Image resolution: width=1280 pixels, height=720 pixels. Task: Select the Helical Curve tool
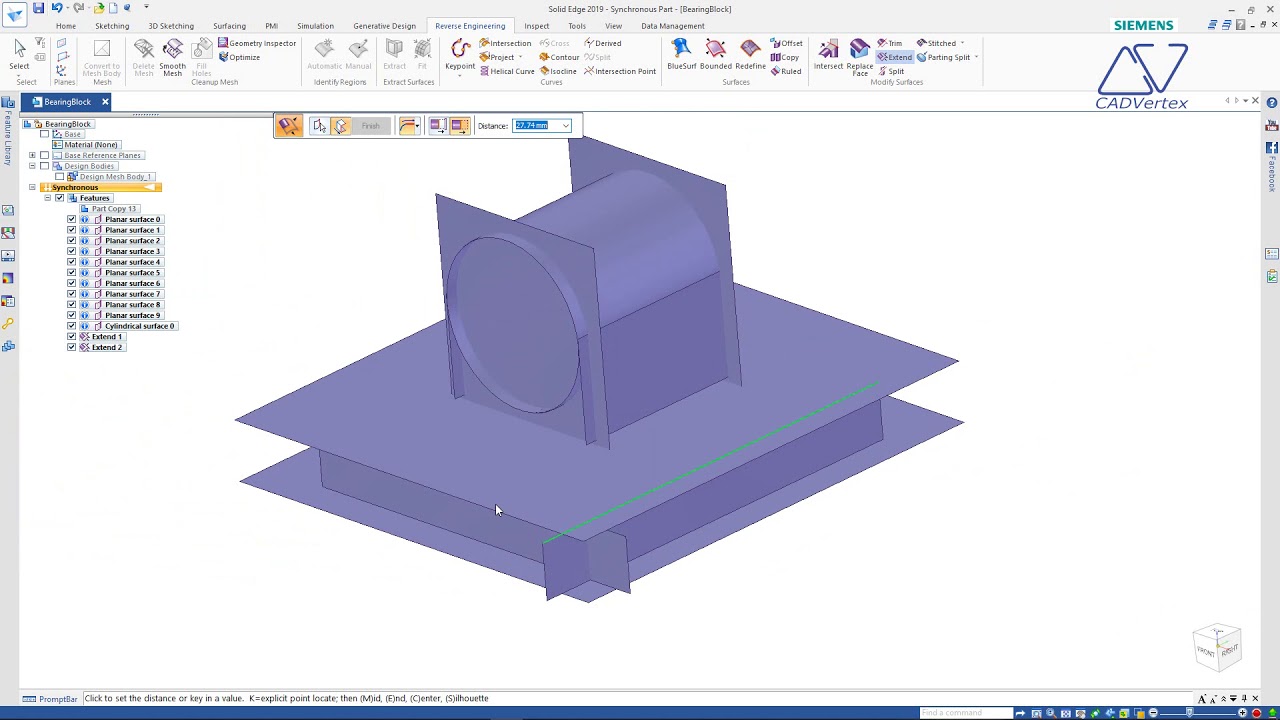click(507, 71)
